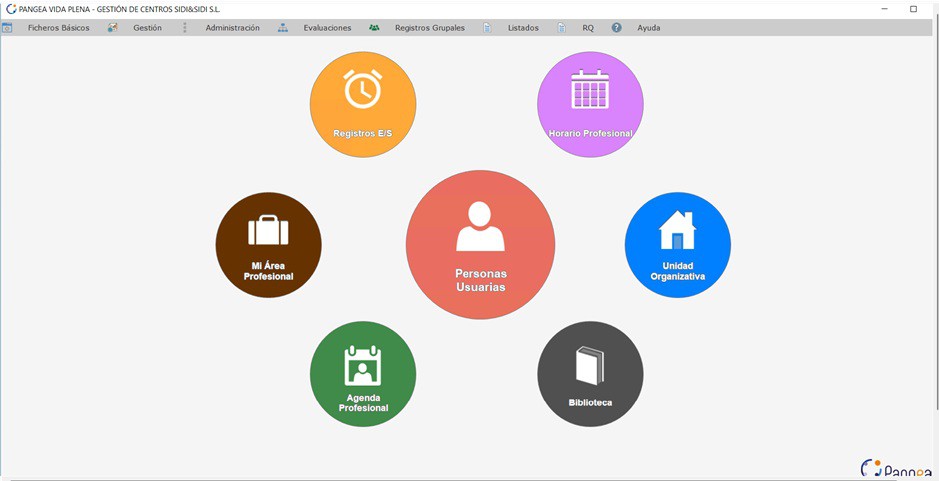Image resolution: width=939 pixels, height=481 pixels.
Task: Open the Listados menu
Action: tap(523, 28)
